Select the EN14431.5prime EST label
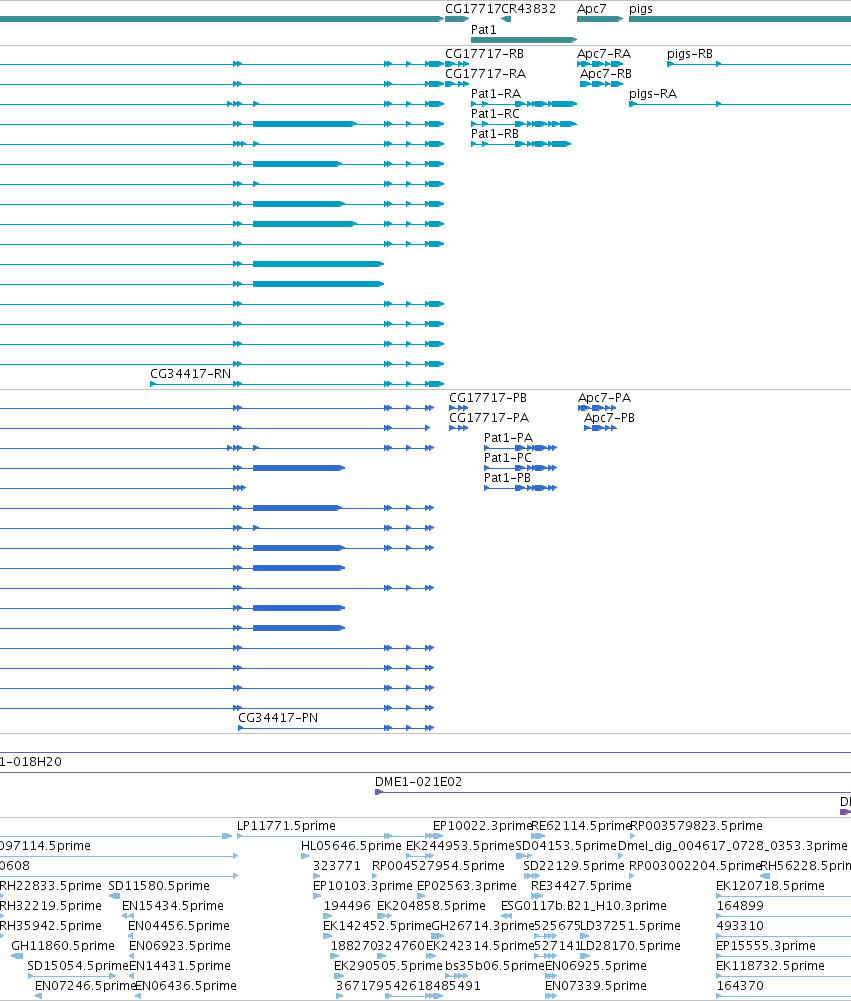 pos(180,965)
